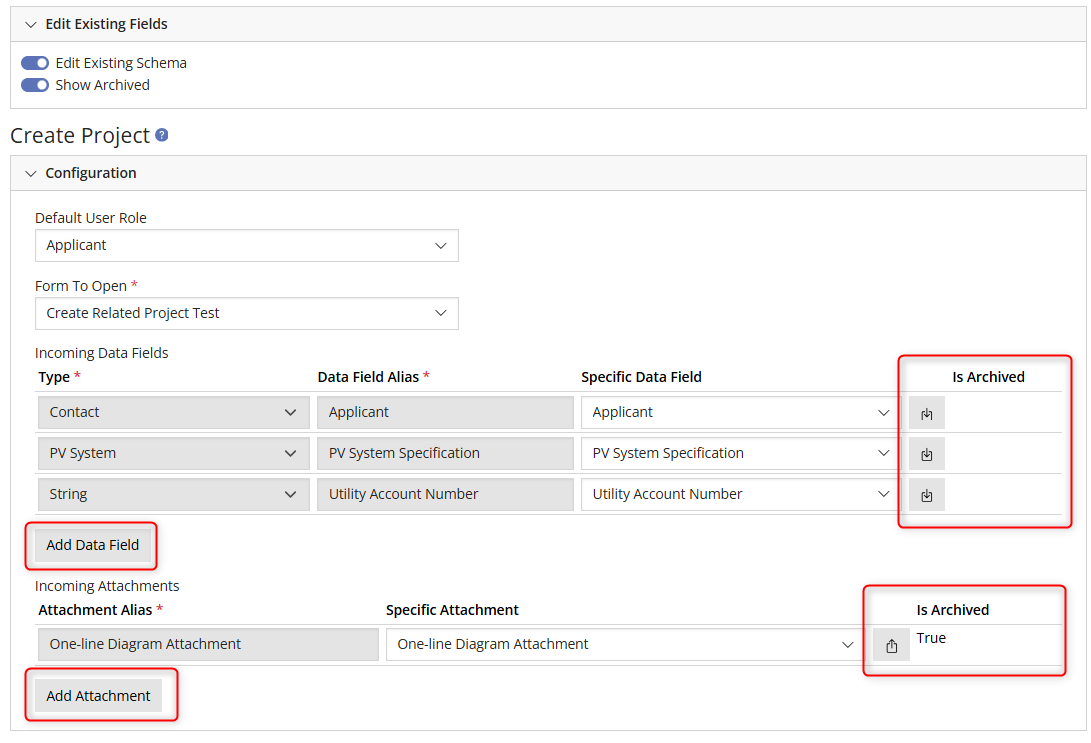Collapse the Configuration section
1091x743 pixels.
pyautogui.click(x=31, y=173)
